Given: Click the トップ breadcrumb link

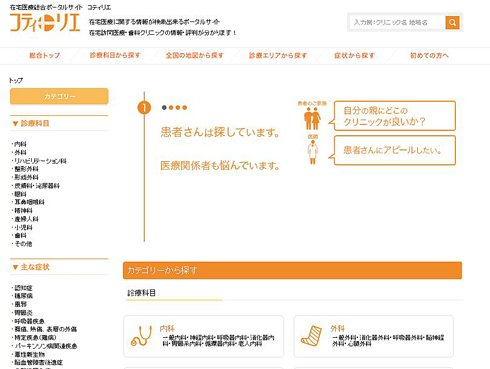Looking at the screenshot, I should [16, 80].
